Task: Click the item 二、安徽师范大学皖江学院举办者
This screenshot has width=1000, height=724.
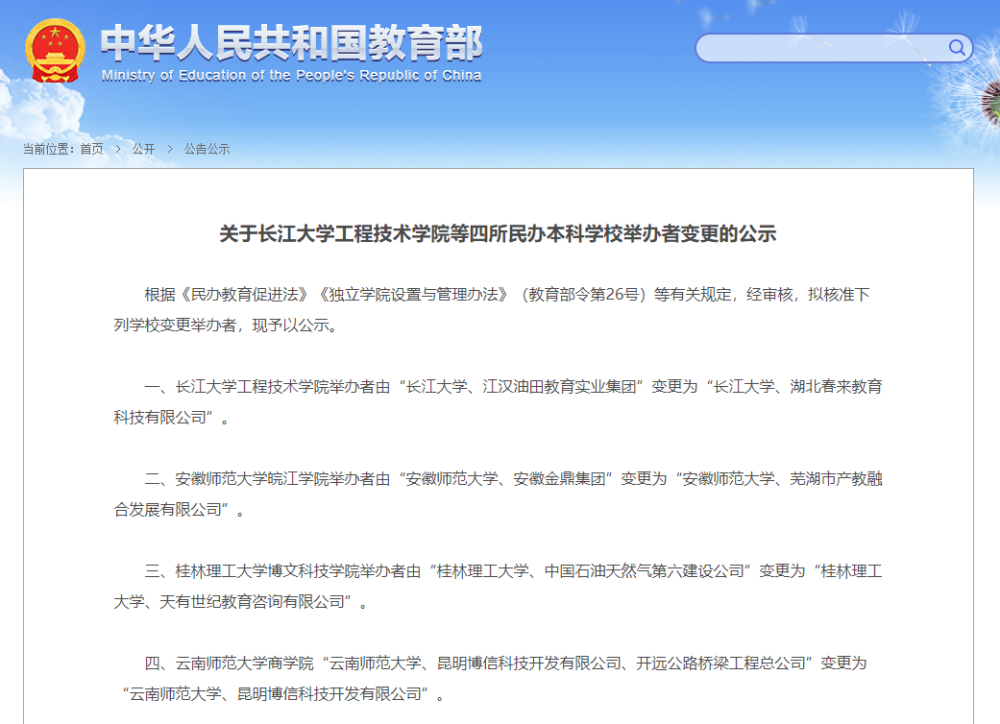Action: (497, 494)
